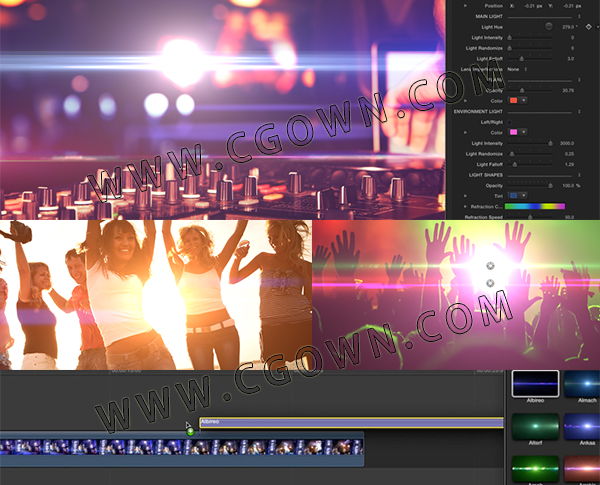Select the bright green flare preset thumbnail
The image size is (600, 485).
click(535, 468)
